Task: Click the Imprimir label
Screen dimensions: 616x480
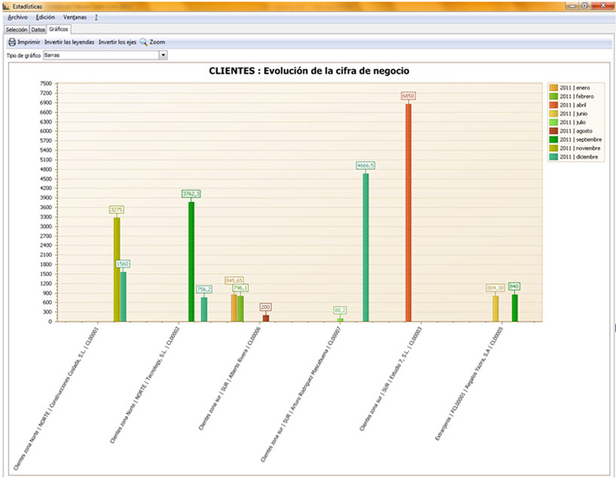Action: 29,42
